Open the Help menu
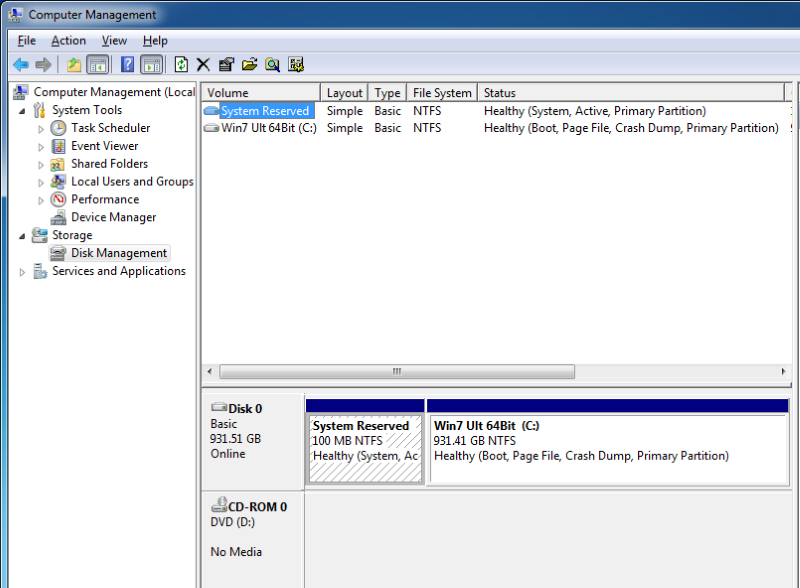Screen dimensions: 800x588 [x=155, y=40]
